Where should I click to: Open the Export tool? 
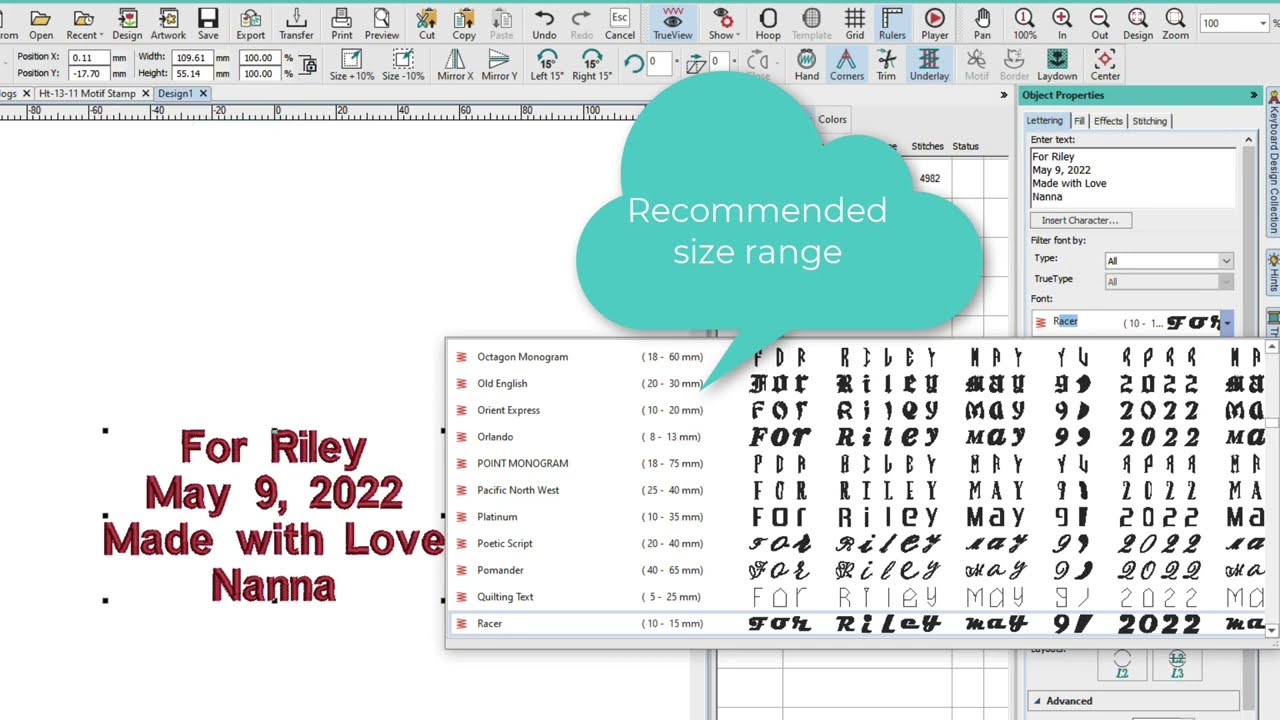[x=251, y=23]
